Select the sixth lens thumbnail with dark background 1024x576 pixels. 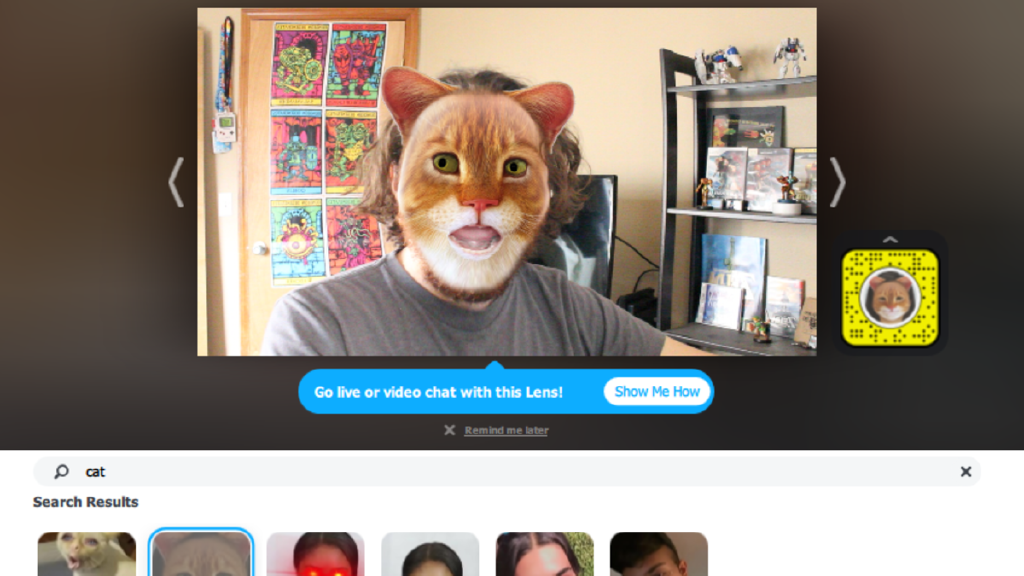tap(659, 554)
